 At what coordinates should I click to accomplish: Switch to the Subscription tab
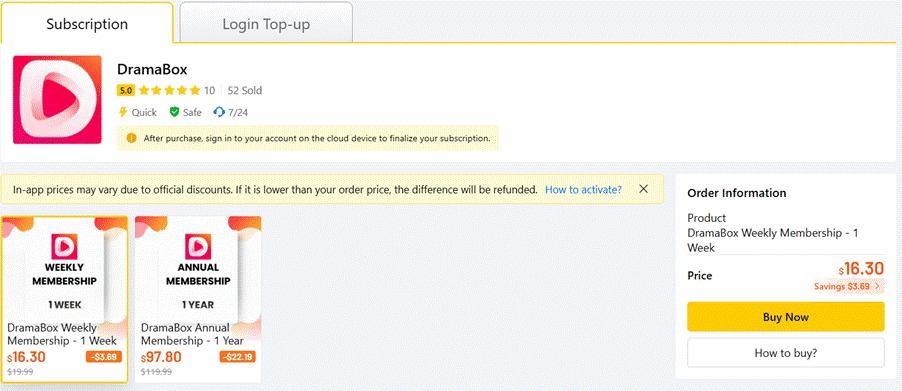tap(87, 24)
